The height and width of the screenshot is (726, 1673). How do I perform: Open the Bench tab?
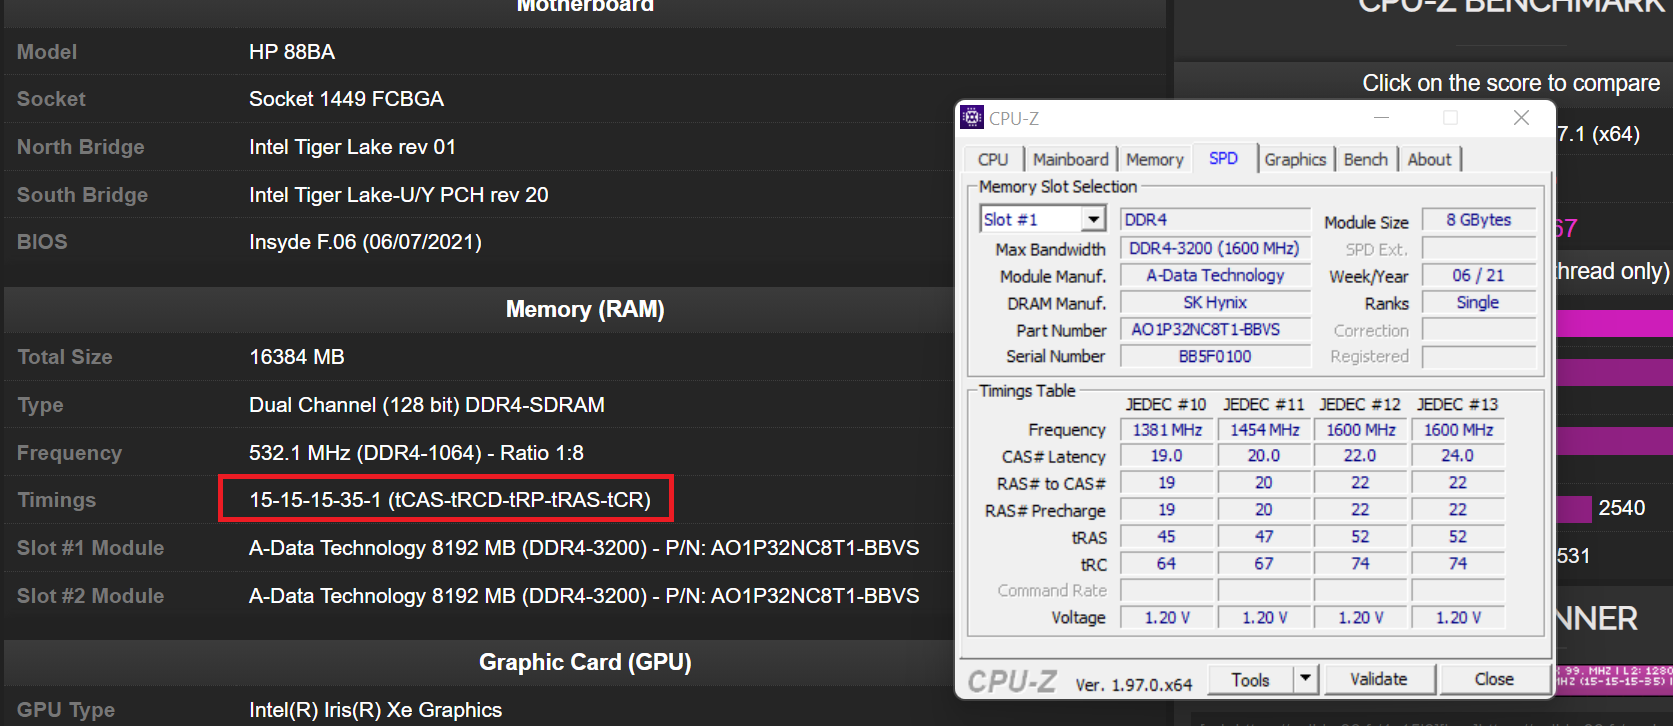tap(1365, 159)
